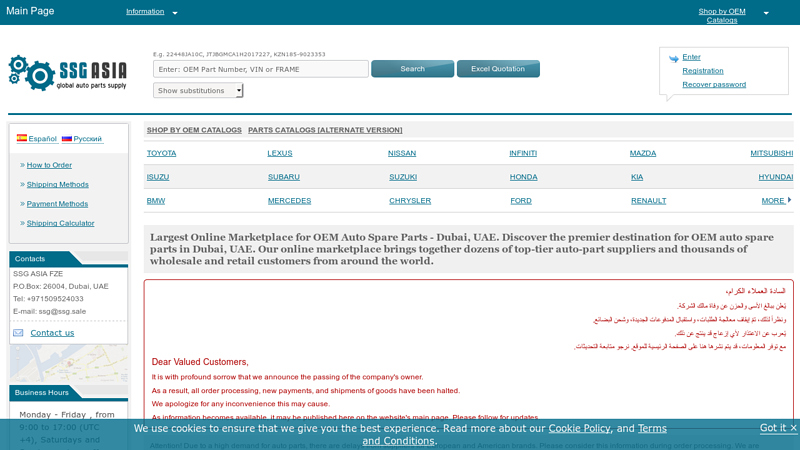This screenshot has width=800, height=450.
Task: Click the SSG ASIA gear logo
Action: (31, 71)
